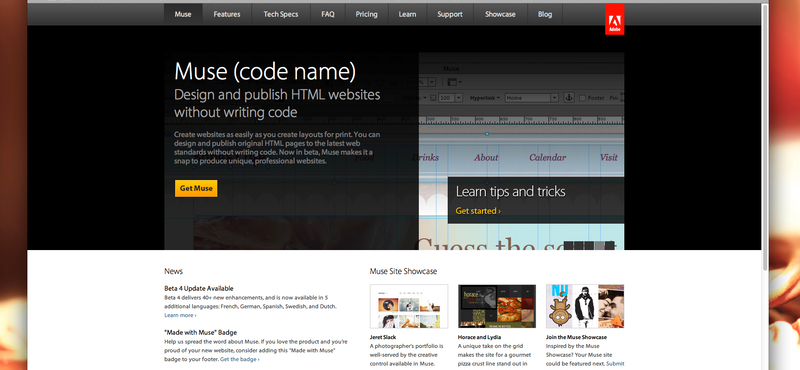Screen dimensions: 800x370
Task: Open the Jeret Slack showcase thumbnail
Action: [x=409, y=306]
